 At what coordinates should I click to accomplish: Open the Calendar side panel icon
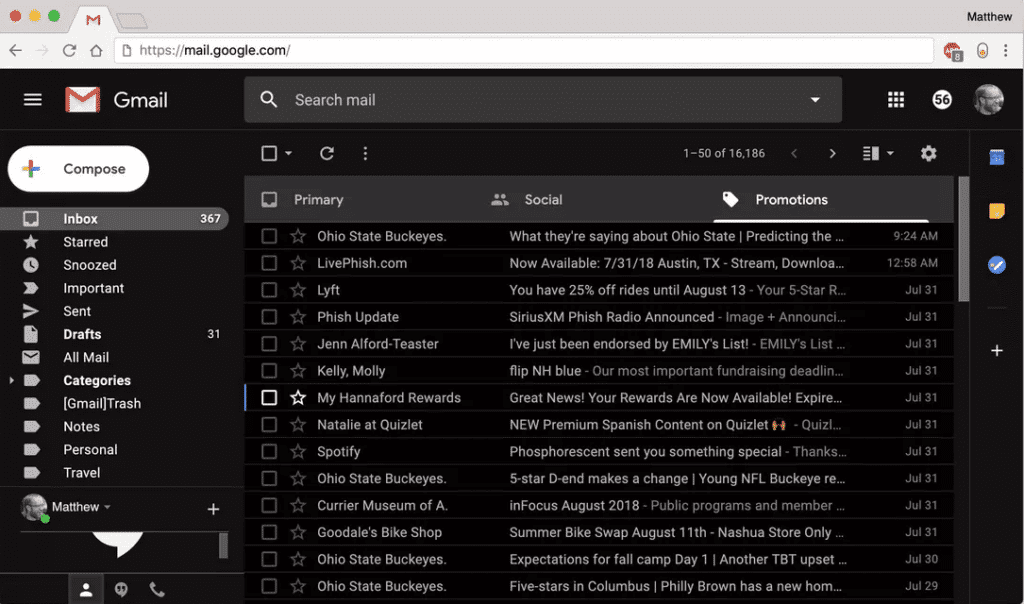[x=997, y=157]
